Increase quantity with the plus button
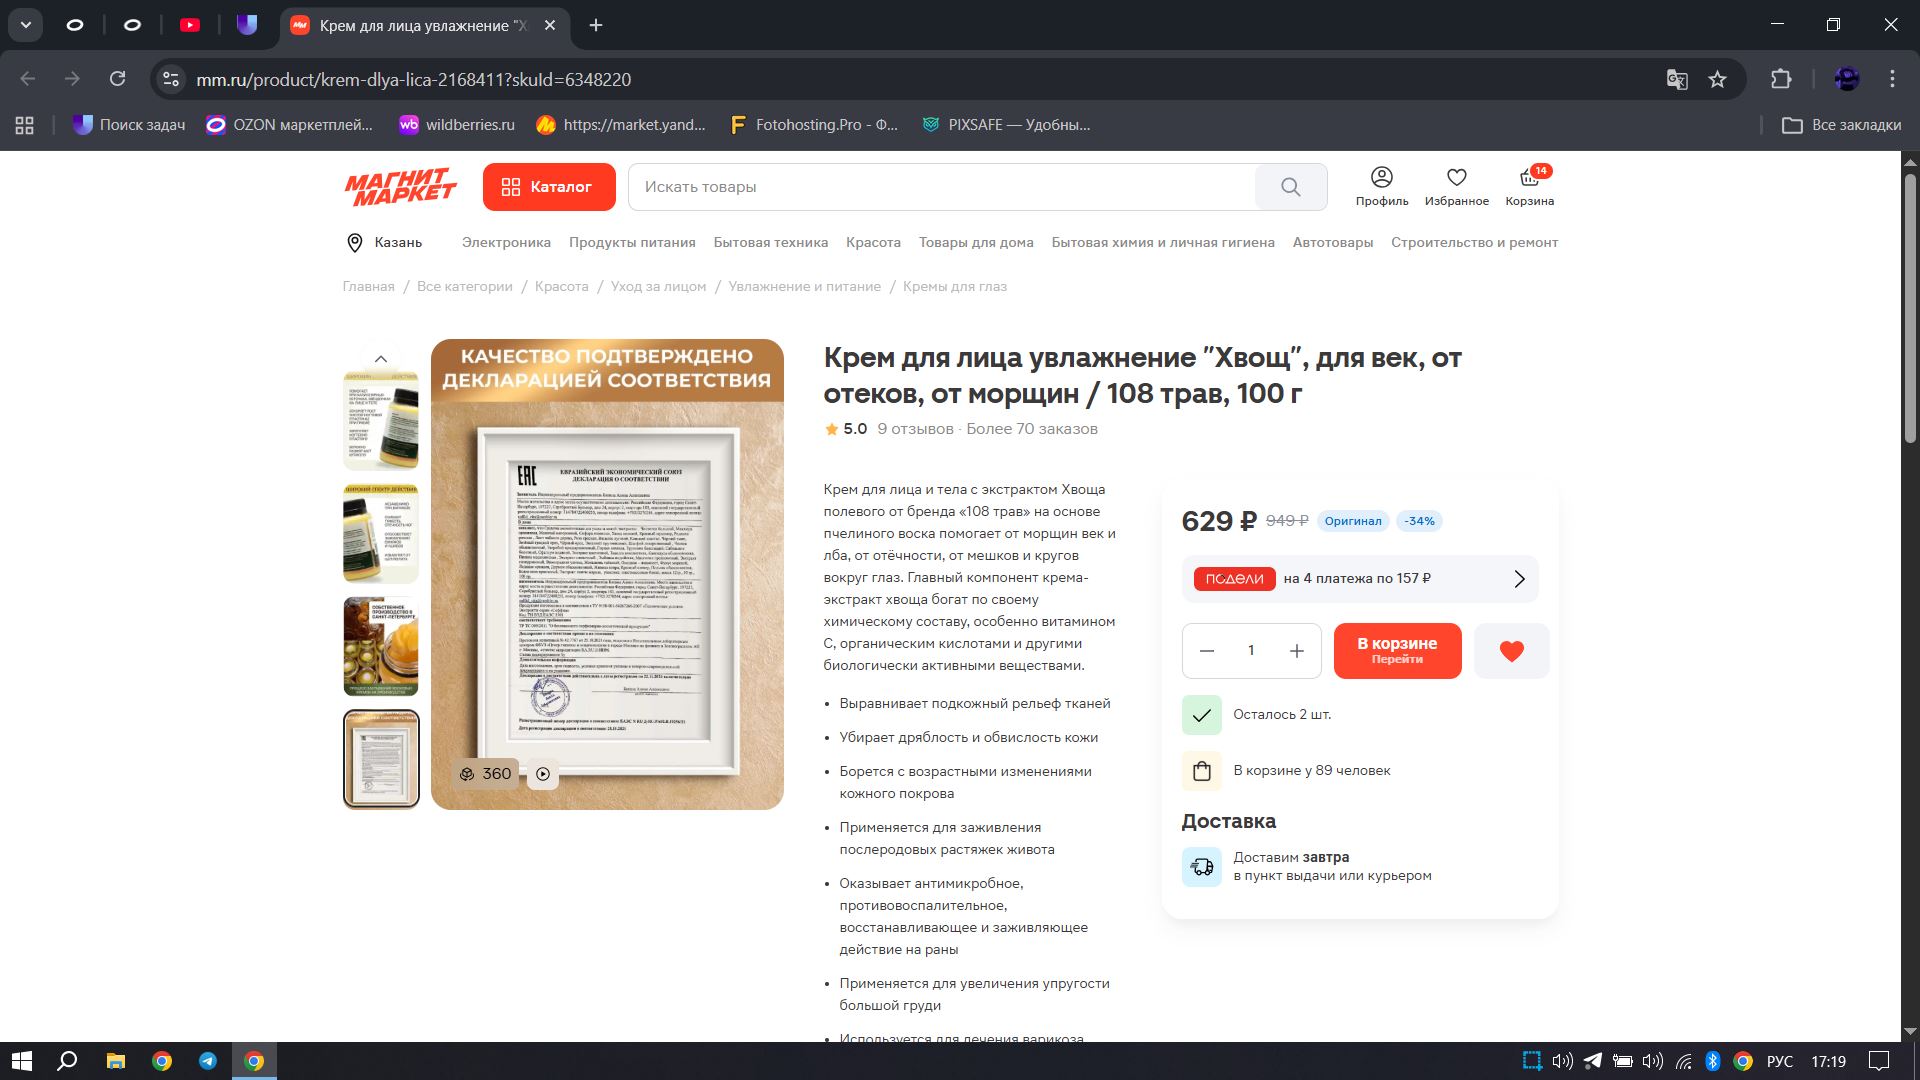This screenshot has height=1080, width=1920. [1296, 651]
